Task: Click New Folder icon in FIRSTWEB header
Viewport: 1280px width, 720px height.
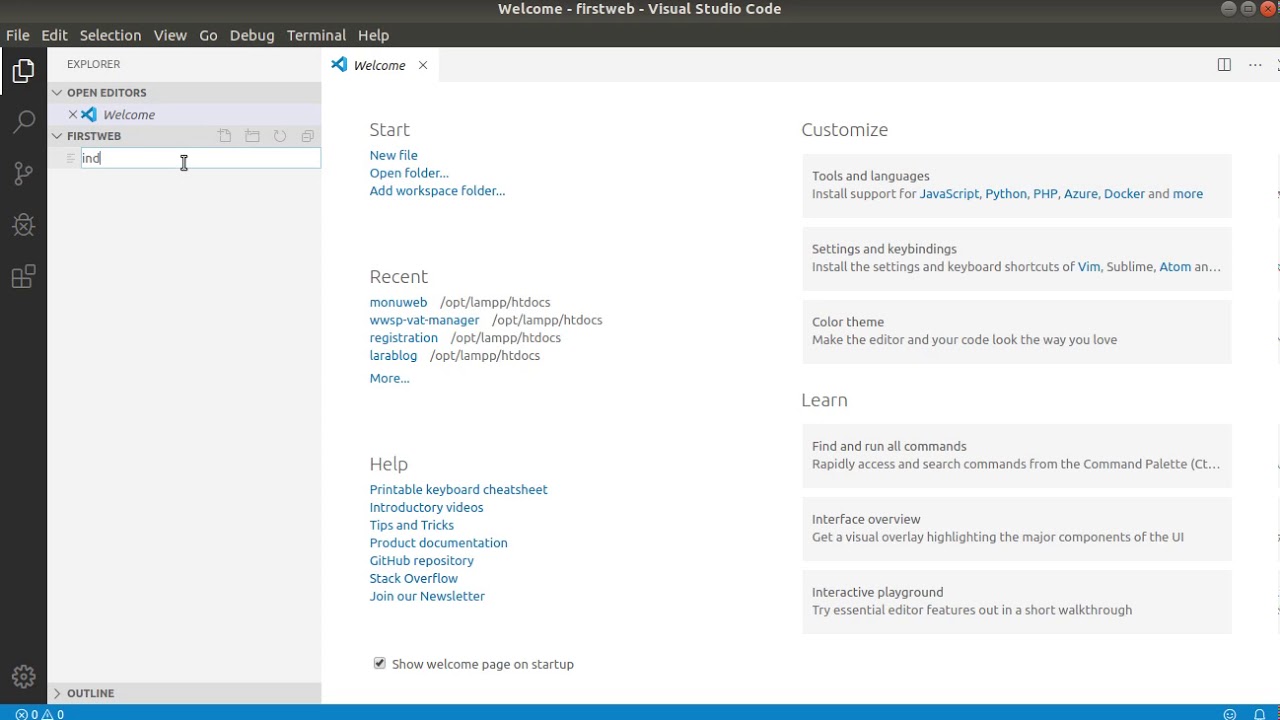Action: point(252,136)
